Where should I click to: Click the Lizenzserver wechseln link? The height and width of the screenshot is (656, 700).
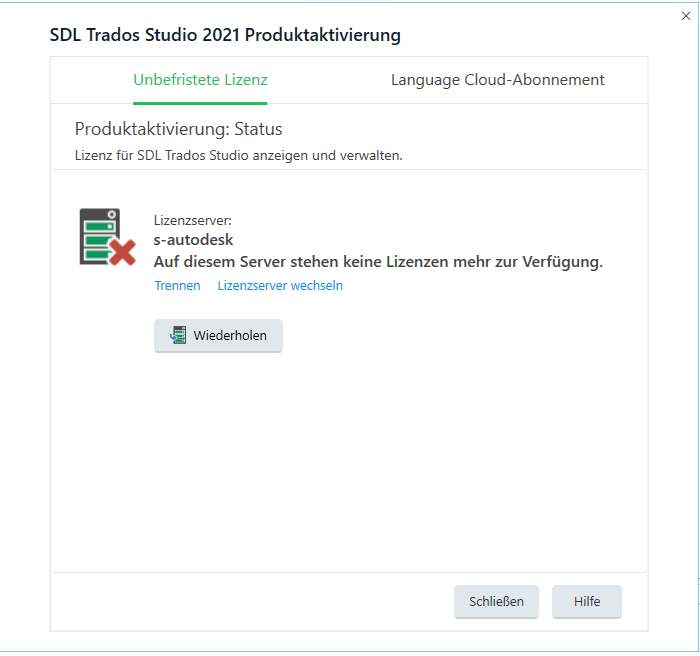click(280, 285)
